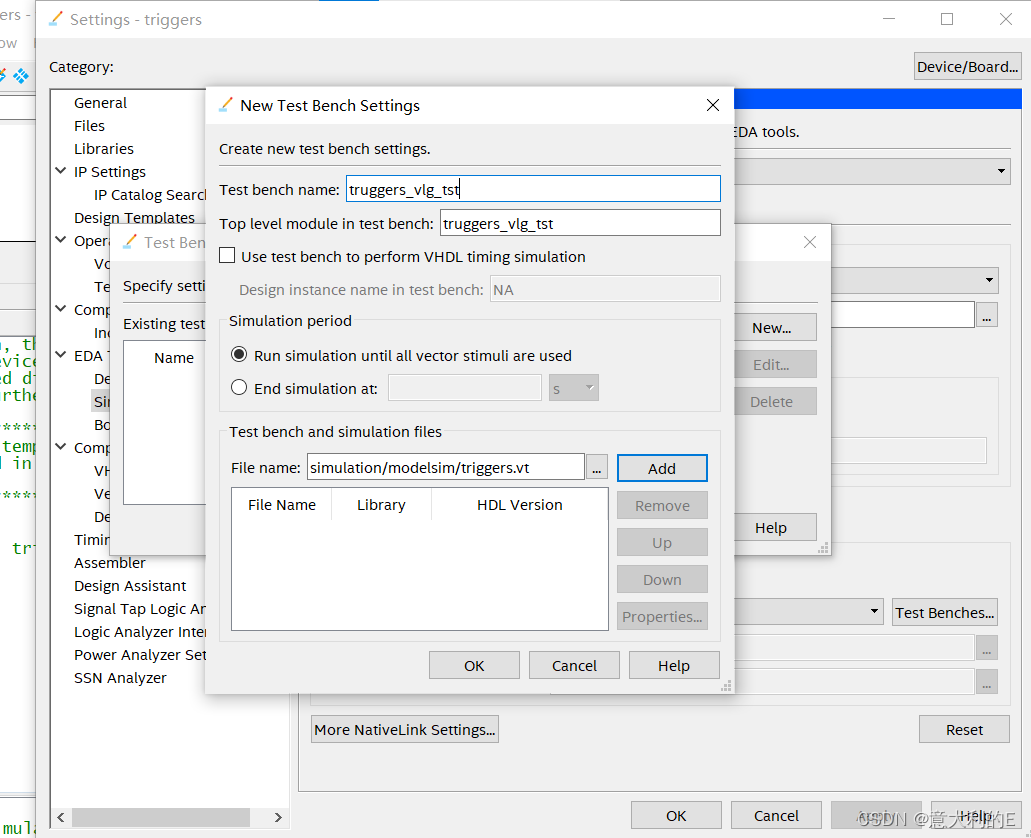Select Design Templates category
This screenshot has height=838, width=1031.
pyautogui.click(x=134, y=218)
